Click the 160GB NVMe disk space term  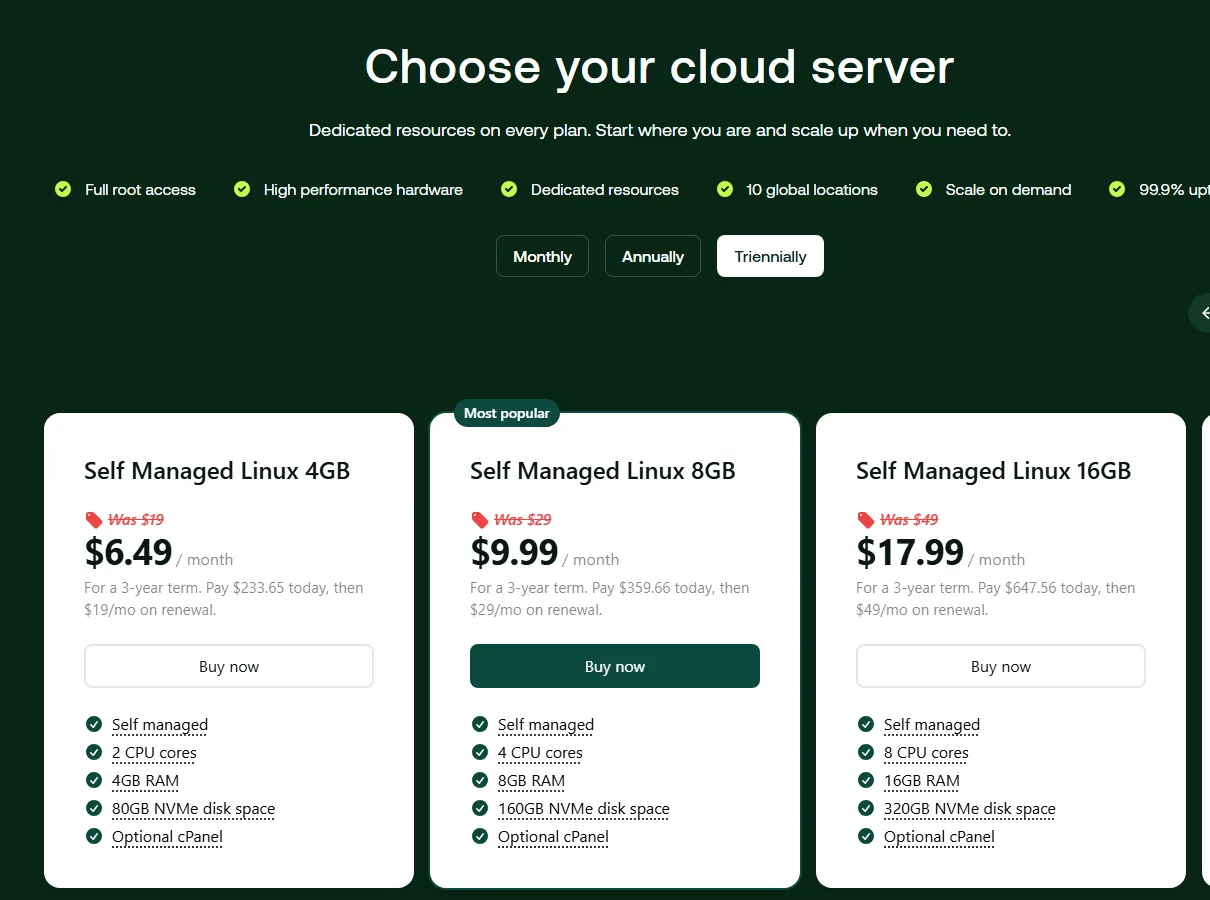coord(584,809)
